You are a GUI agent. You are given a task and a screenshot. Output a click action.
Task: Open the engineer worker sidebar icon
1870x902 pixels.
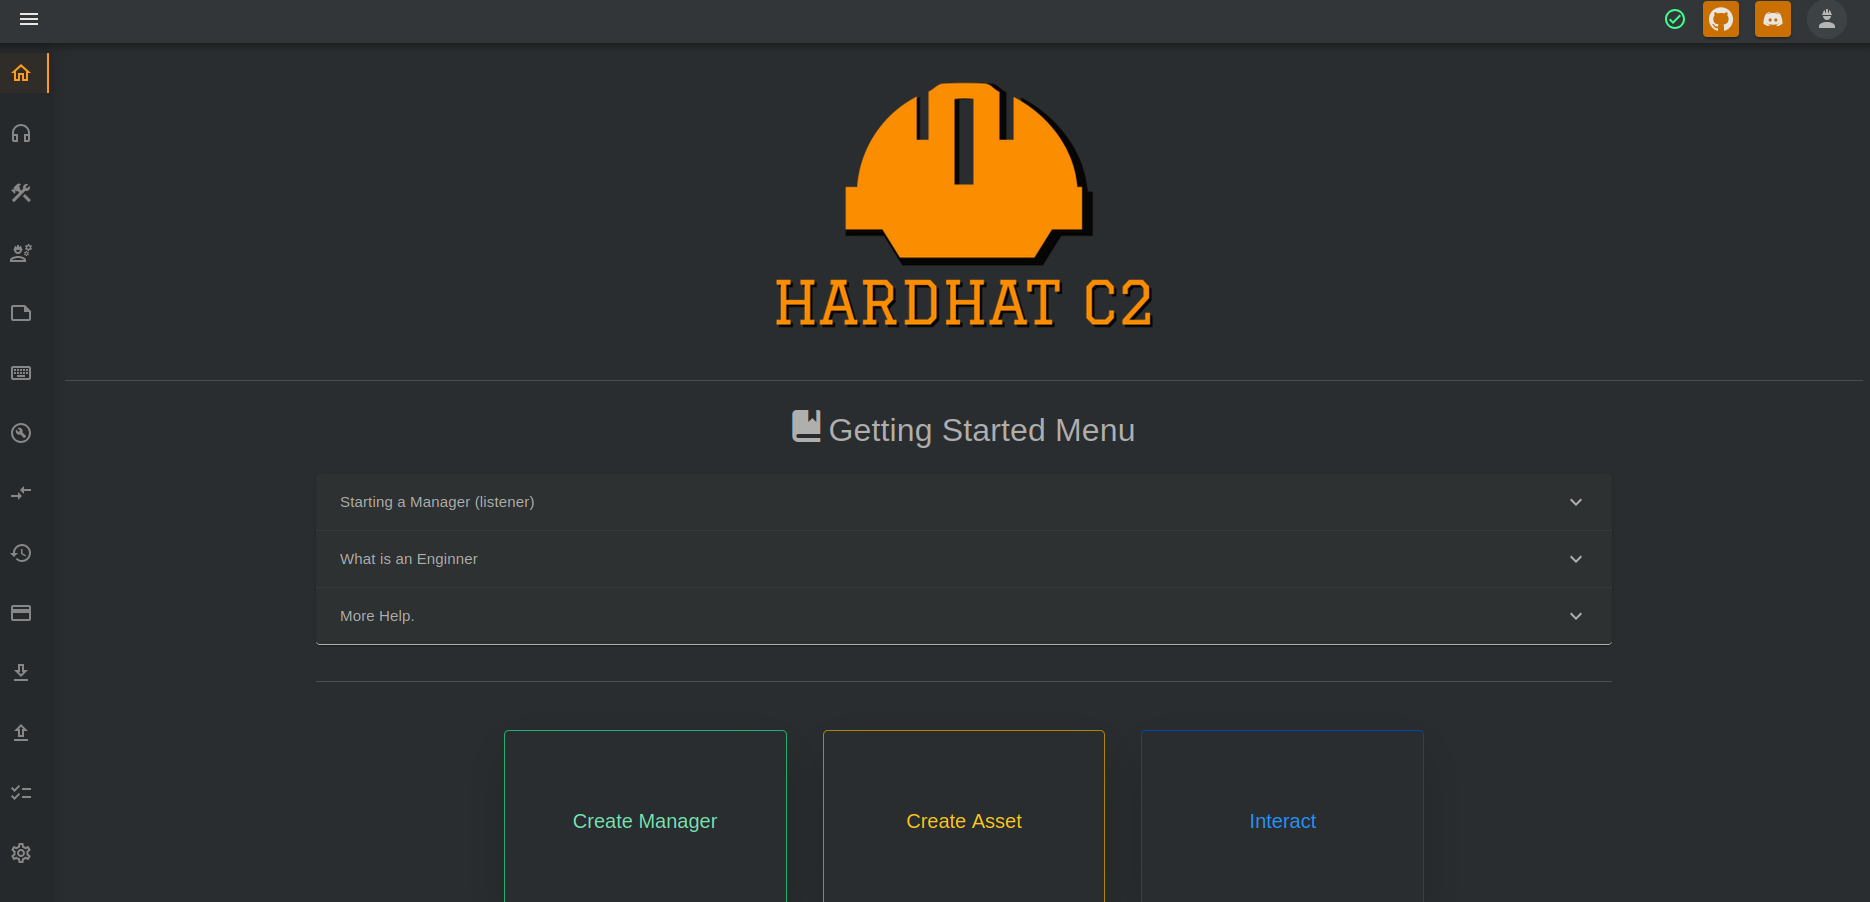coord(21,253)
